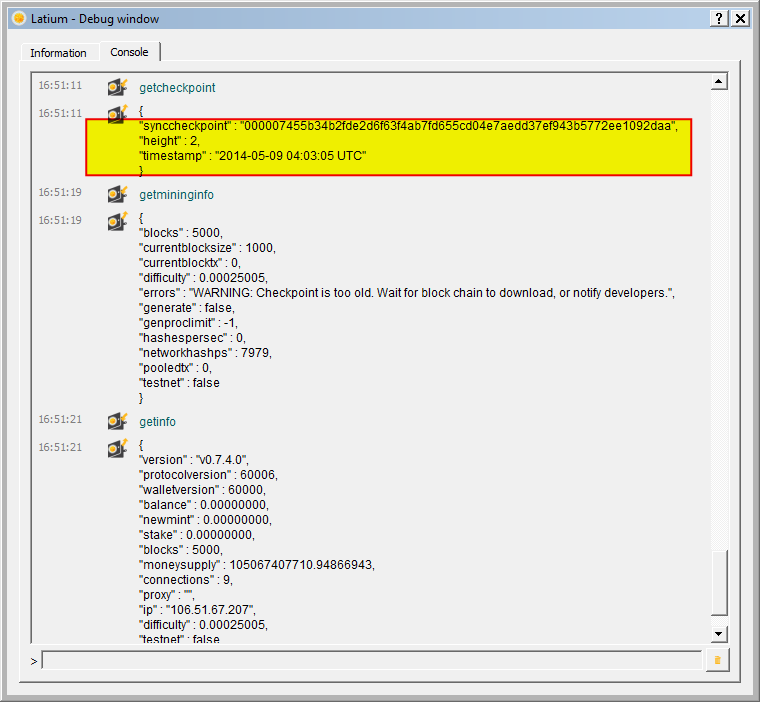
Task: Click the getinfo command text
Action: point(157,421)
